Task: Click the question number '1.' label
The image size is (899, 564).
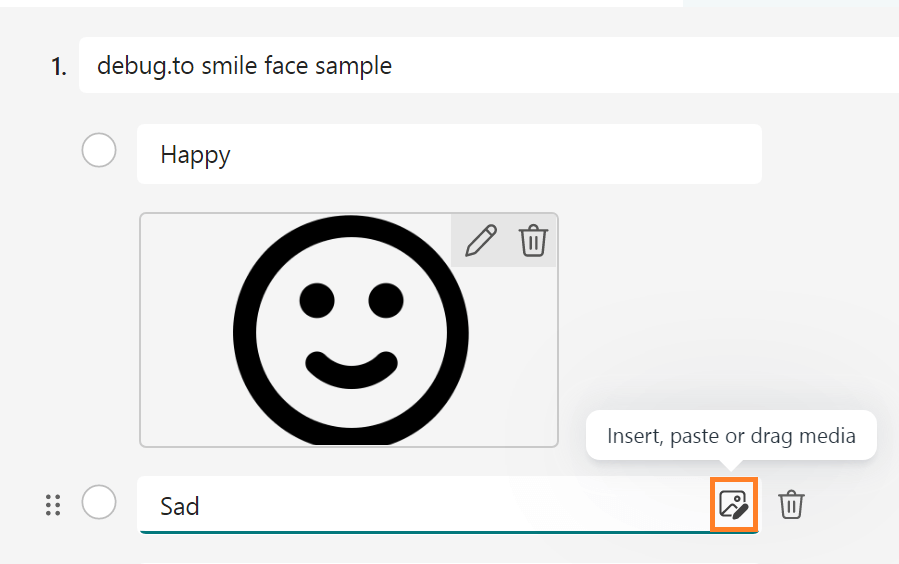Action: coord(59,67)
